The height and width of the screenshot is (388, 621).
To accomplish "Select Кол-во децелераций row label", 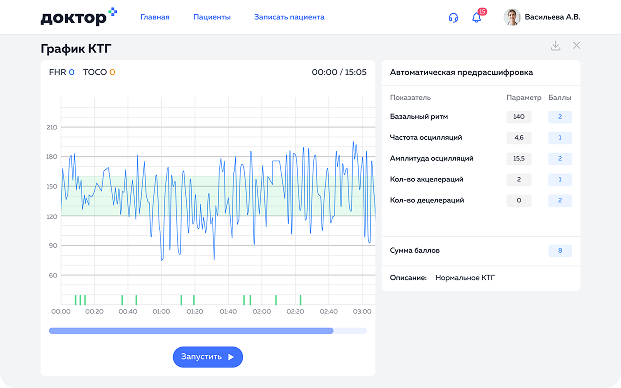I will click(427, 200).
